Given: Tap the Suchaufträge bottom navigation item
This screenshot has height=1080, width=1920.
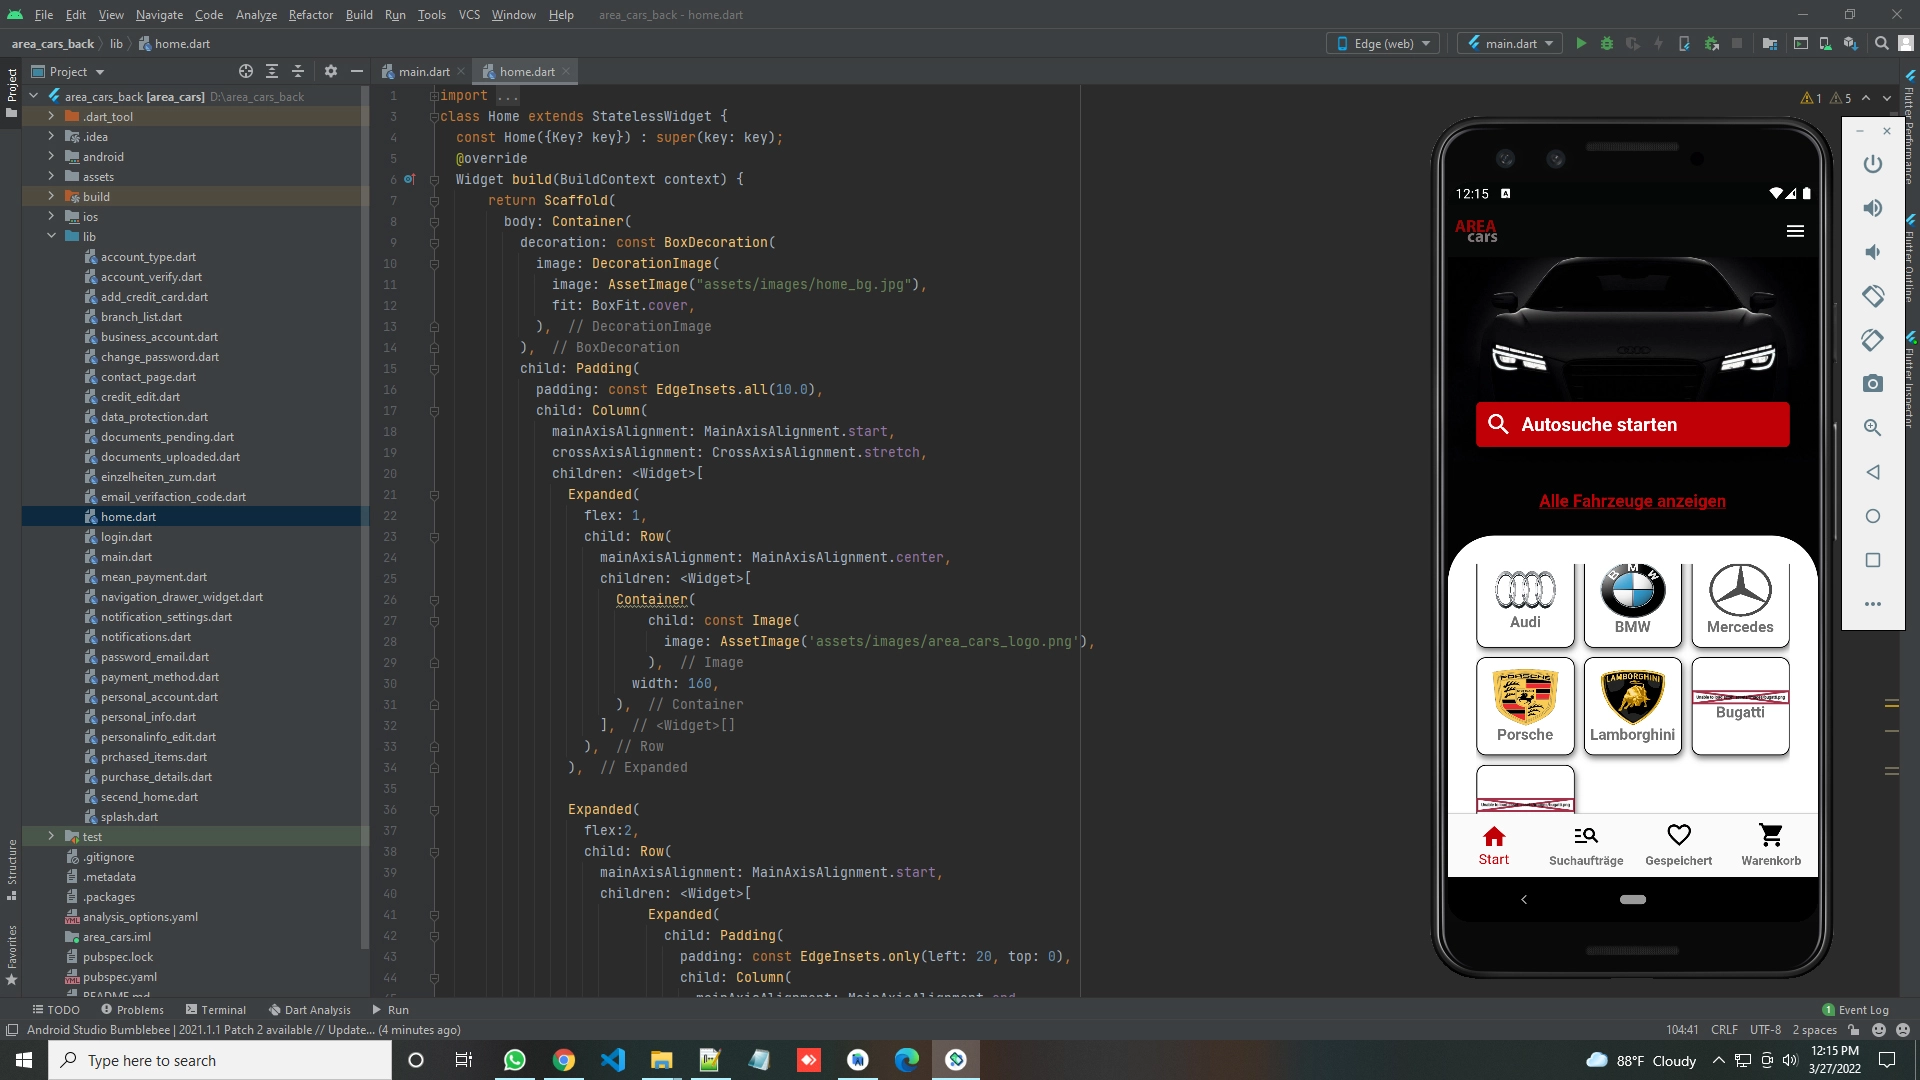Looking at the screenshot, I should [x=1586, y=845].
